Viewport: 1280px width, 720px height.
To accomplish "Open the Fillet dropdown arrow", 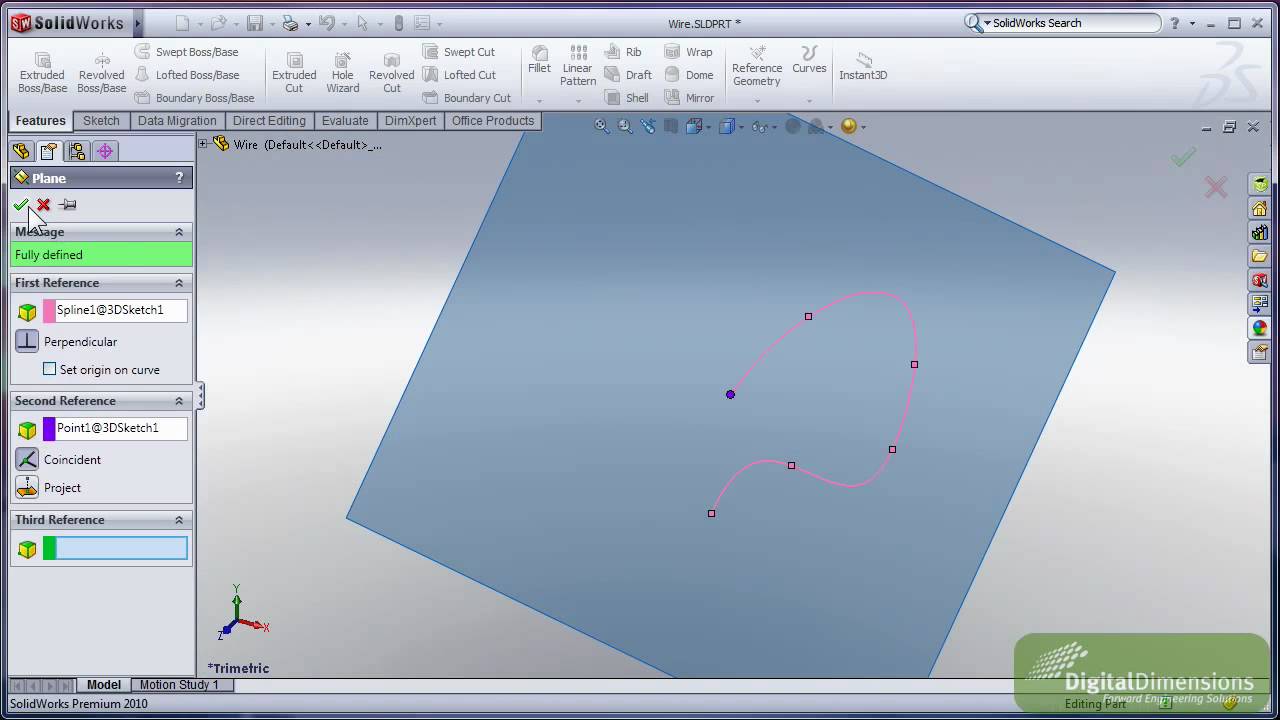I will (539, 101).
